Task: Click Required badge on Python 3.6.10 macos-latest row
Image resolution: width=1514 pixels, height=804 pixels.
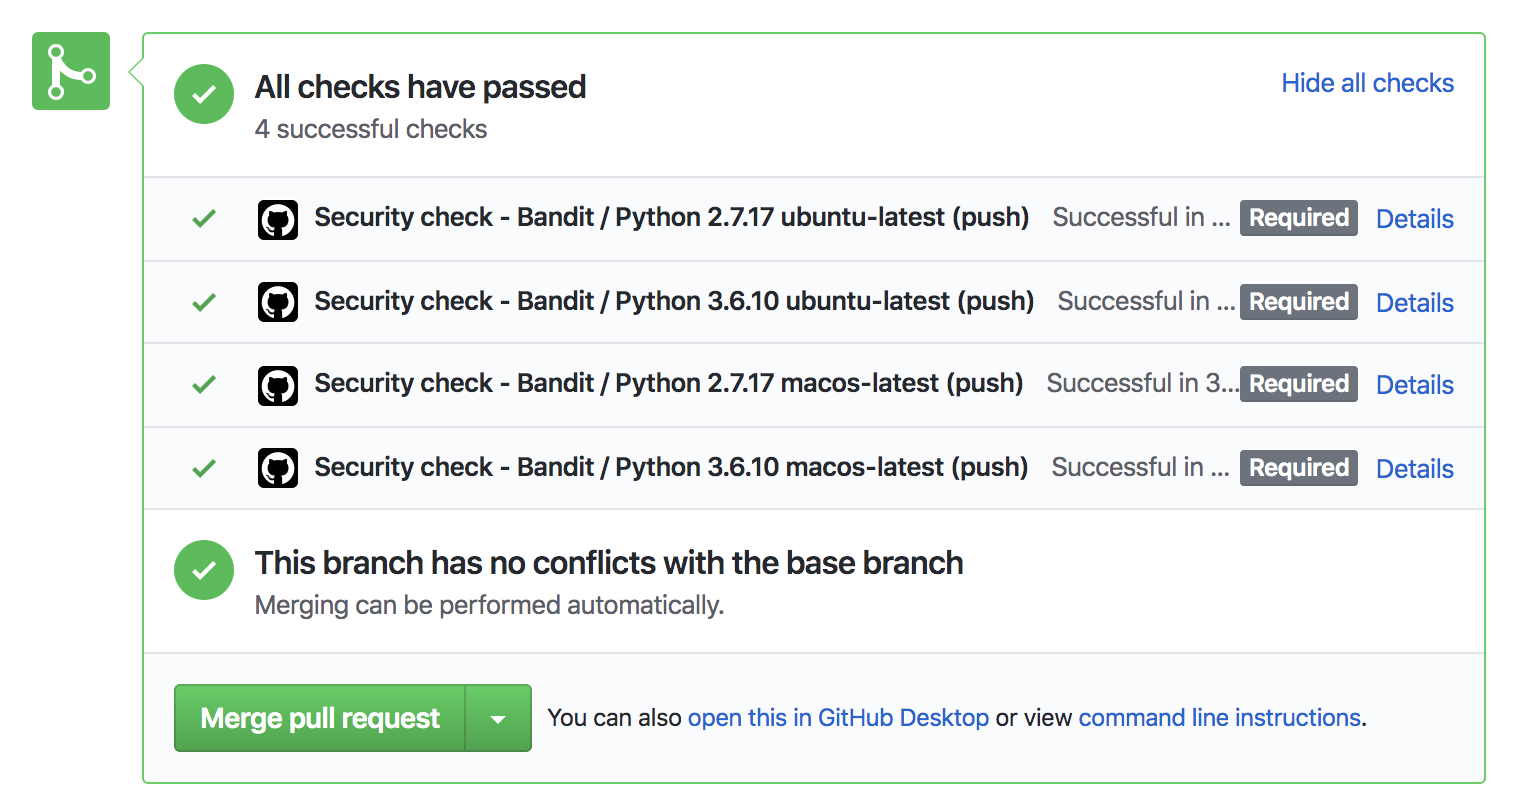Action: pyautogui.click(x=1299, y=468)
